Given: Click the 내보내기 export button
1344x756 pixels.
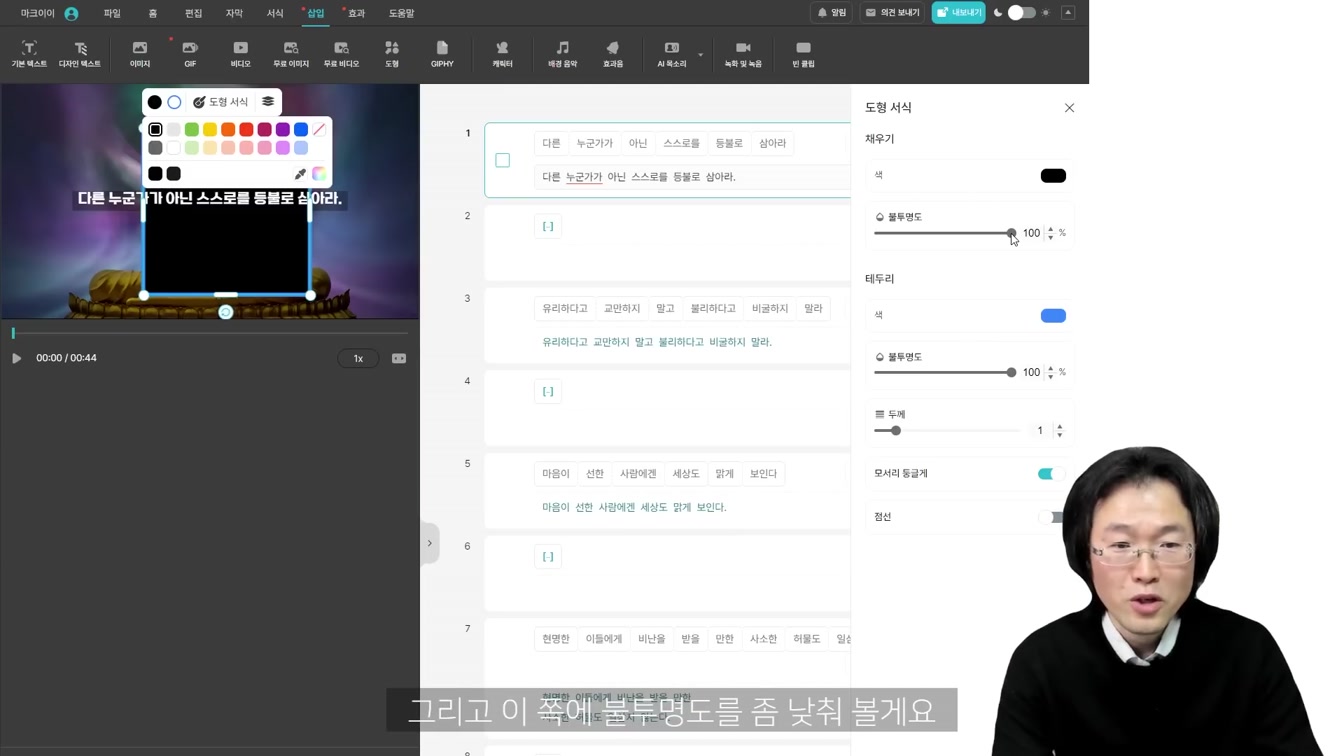Looking at the screenshot, I should click(958, 13).
